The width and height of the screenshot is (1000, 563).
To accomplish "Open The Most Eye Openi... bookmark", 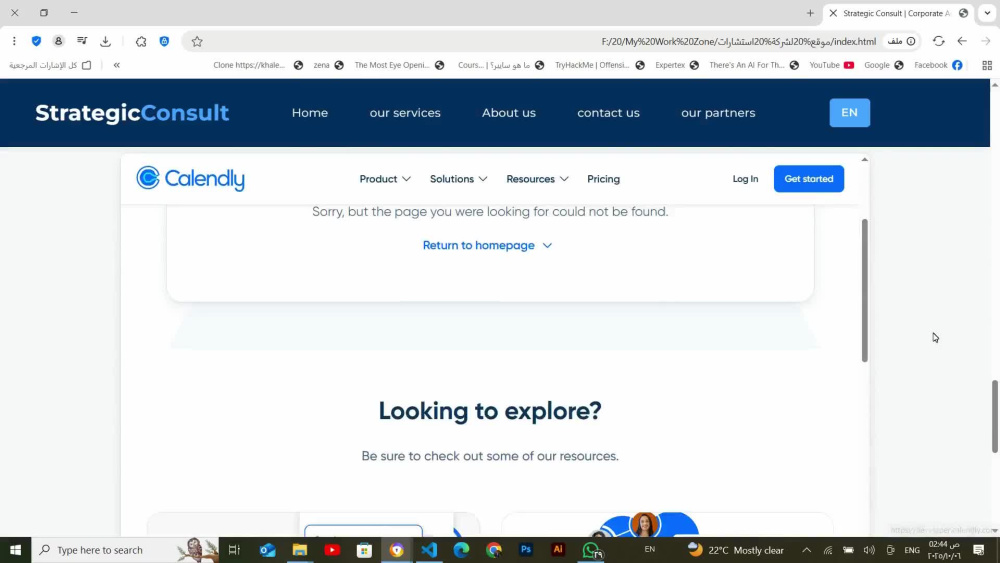I will [399, 65].
